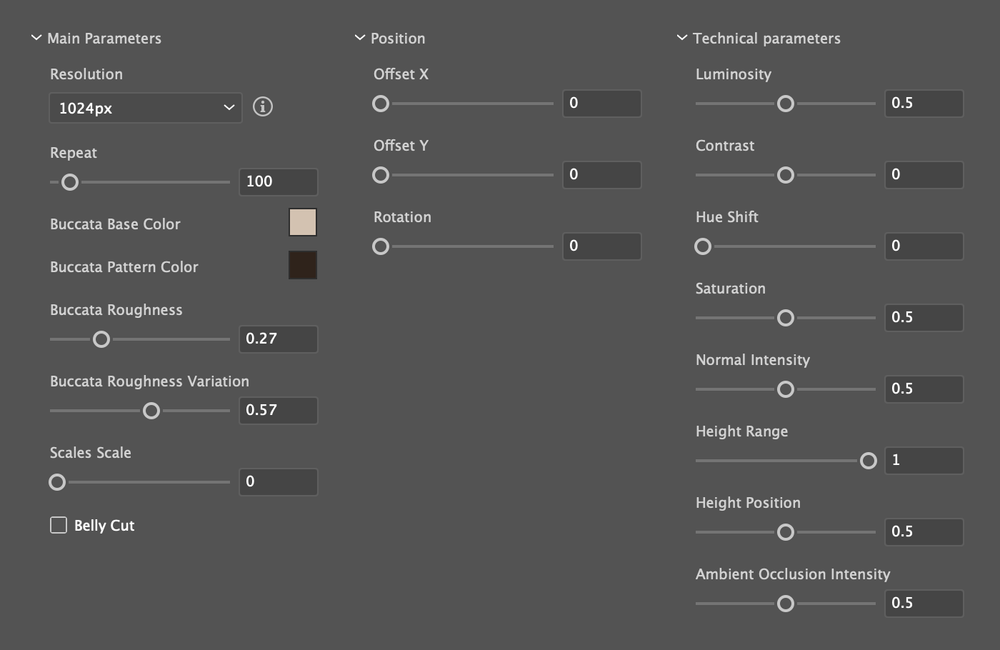The height and width of the screenshot is (650, 1000).
Task: Click the Resolution info icon
Action: click(x=263, y=107)
